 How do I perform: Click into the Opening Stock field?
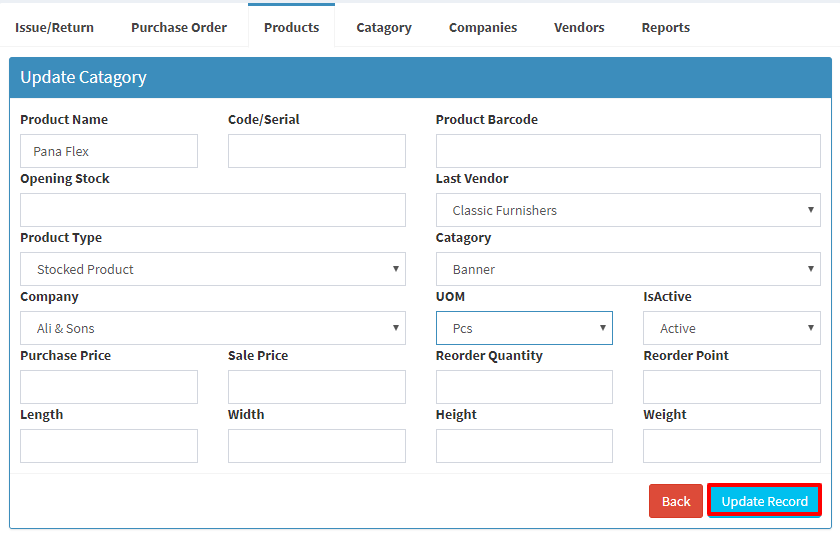[x=213, y=210]
